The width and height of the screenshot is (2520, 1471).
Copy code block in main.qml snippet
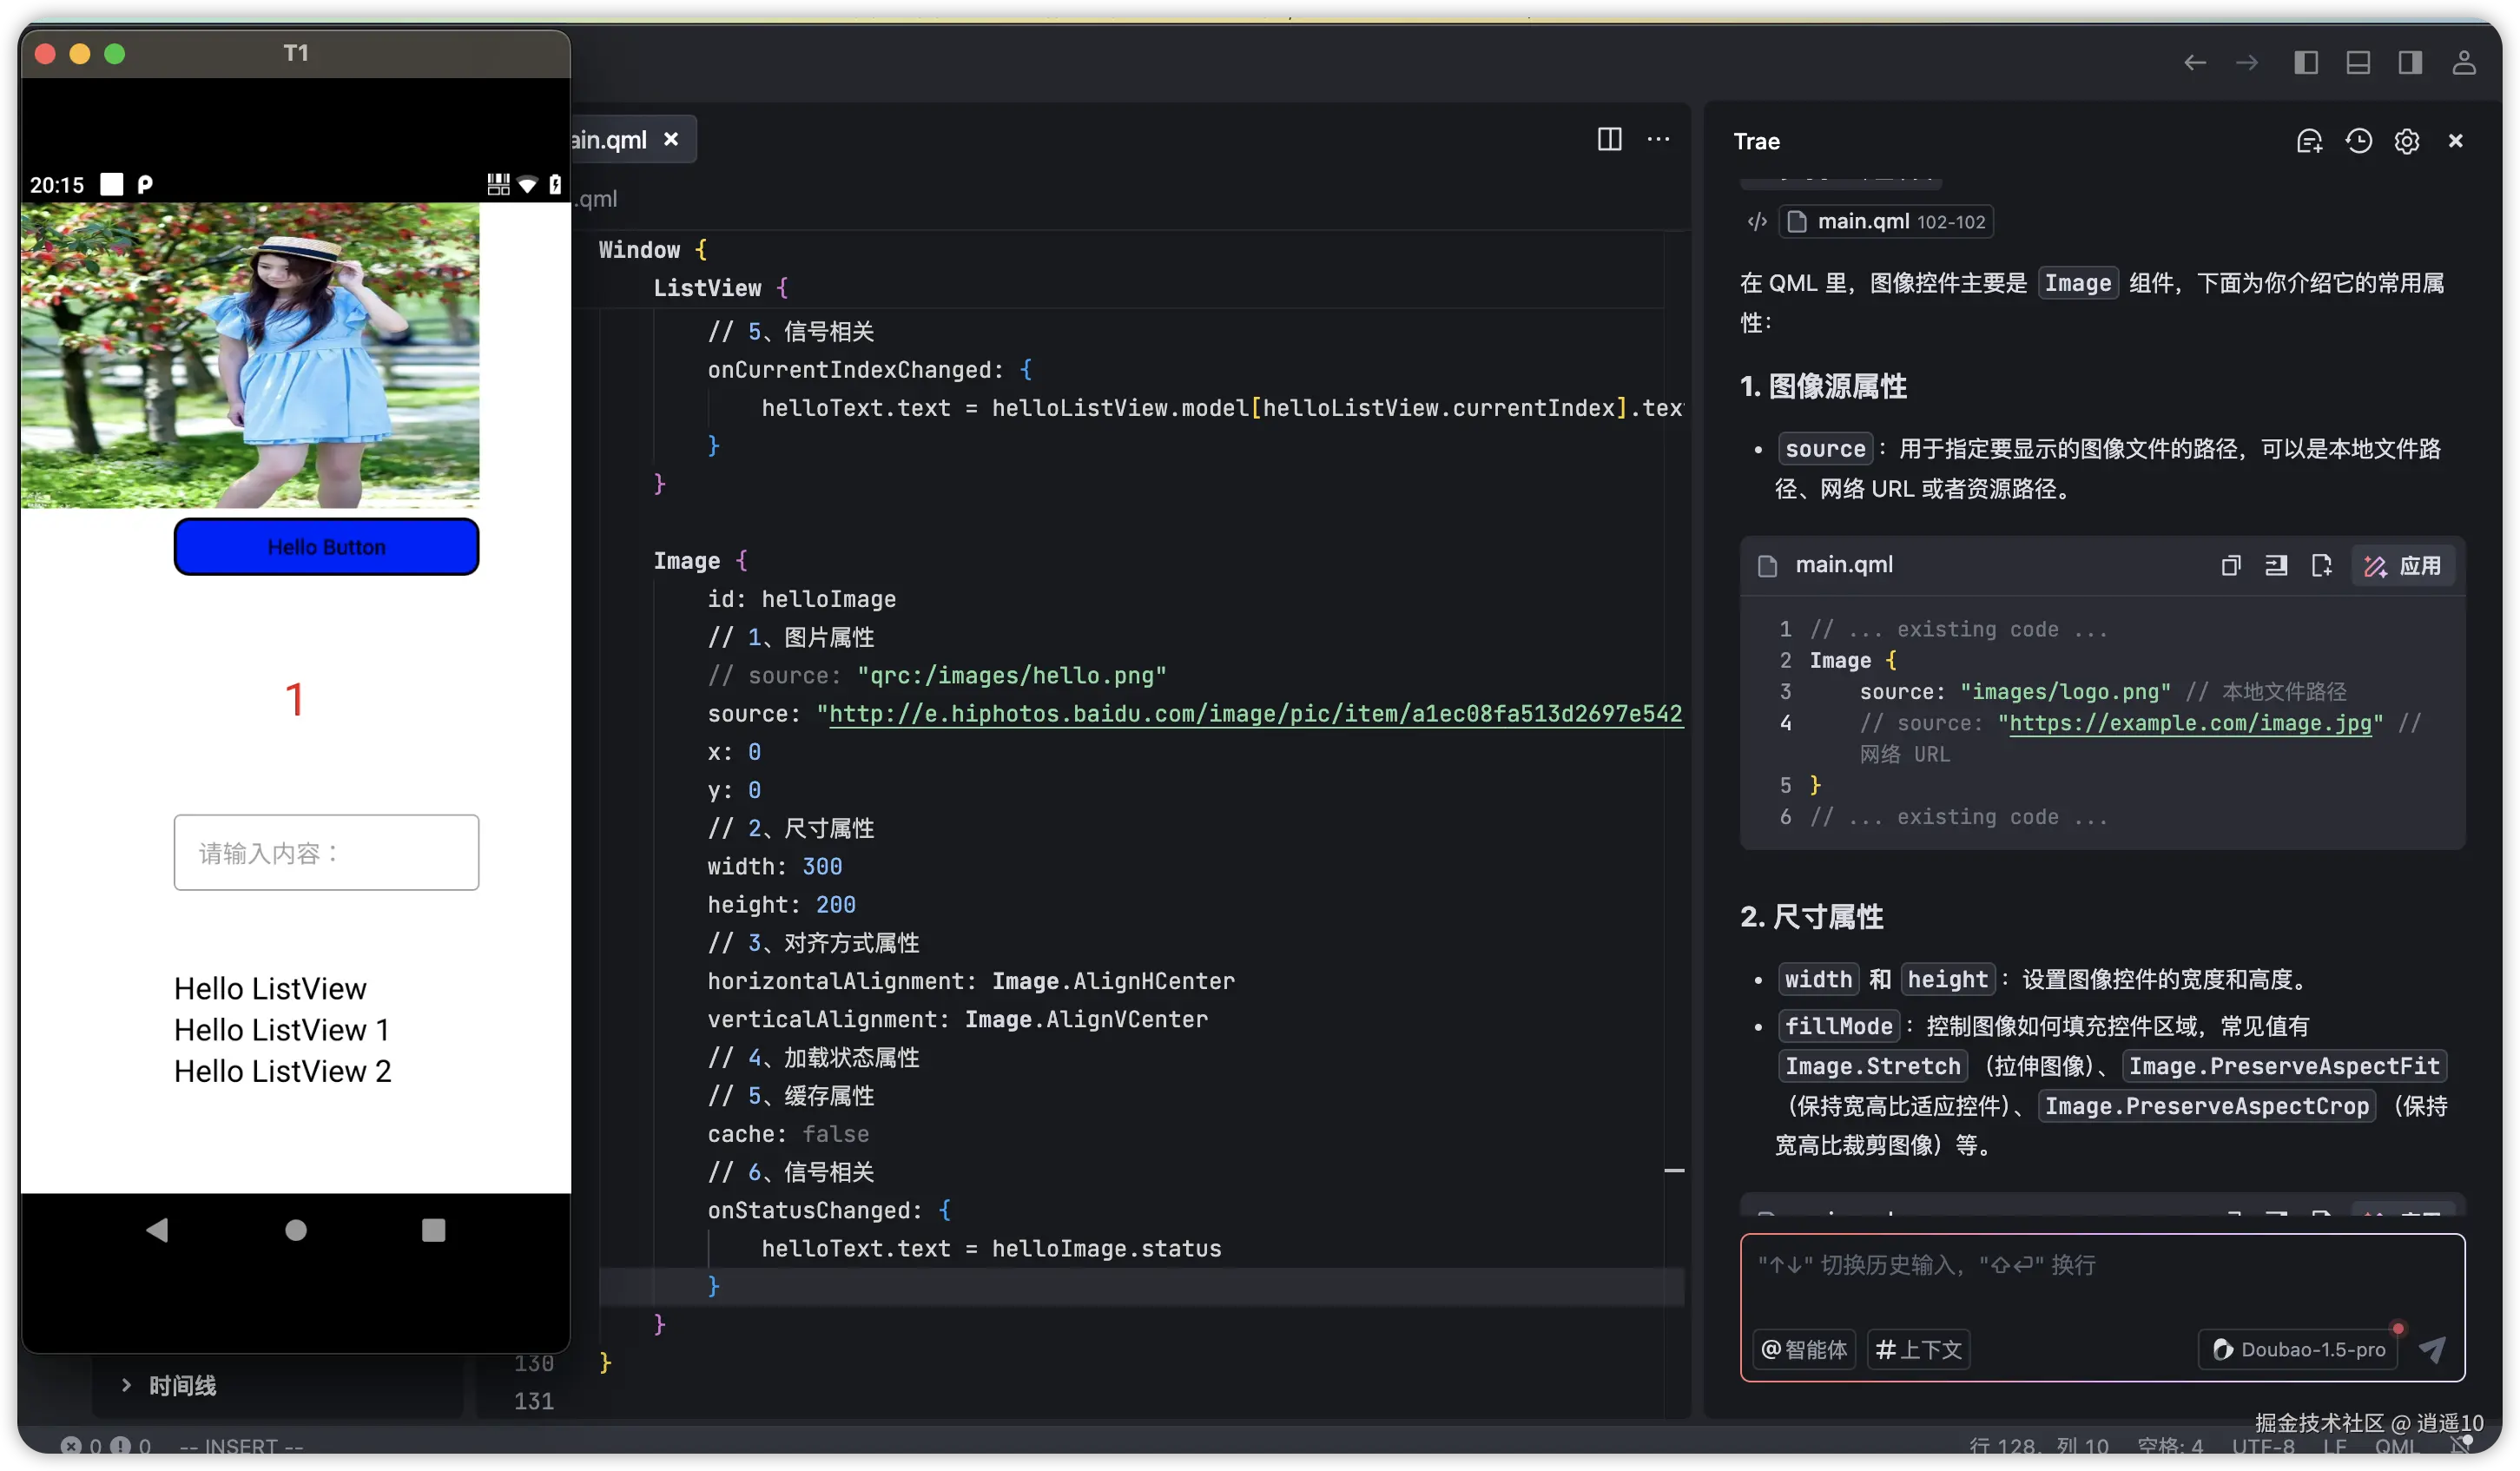coord(2230,566)
